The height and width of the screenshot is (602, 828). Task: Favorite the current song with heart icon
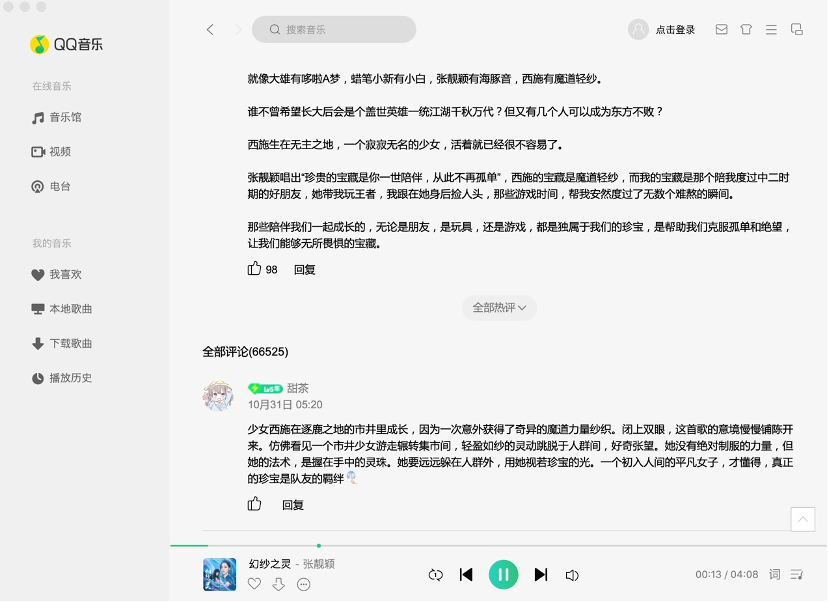coord(255,584)
